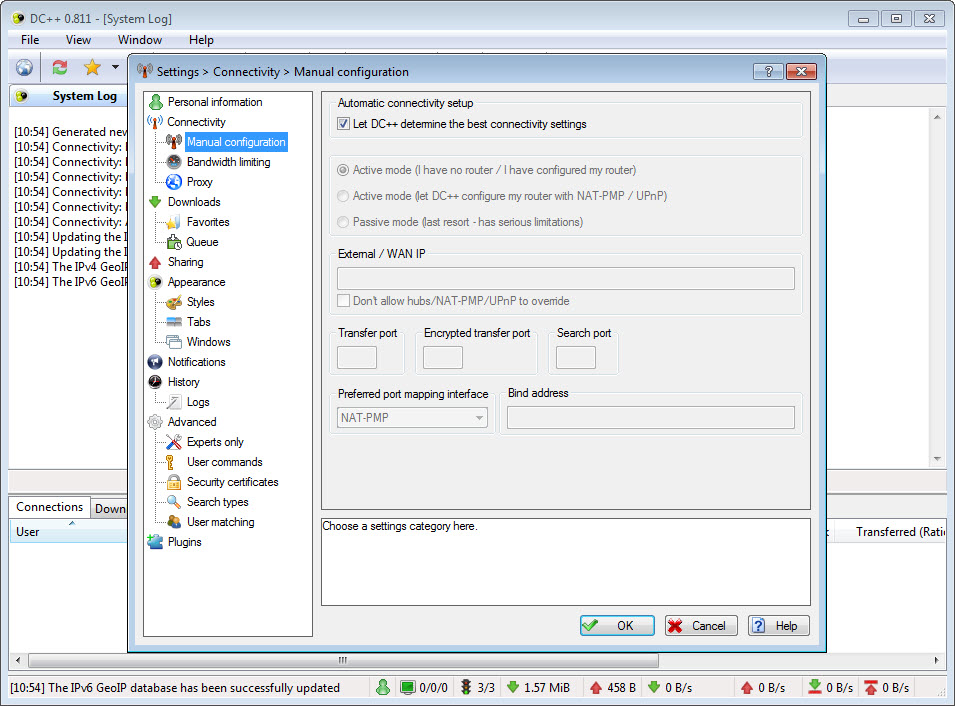The height and width of the screenshot is (706, 955).
Task: Click the System Log scroll-up arrow
Action: 937,116
